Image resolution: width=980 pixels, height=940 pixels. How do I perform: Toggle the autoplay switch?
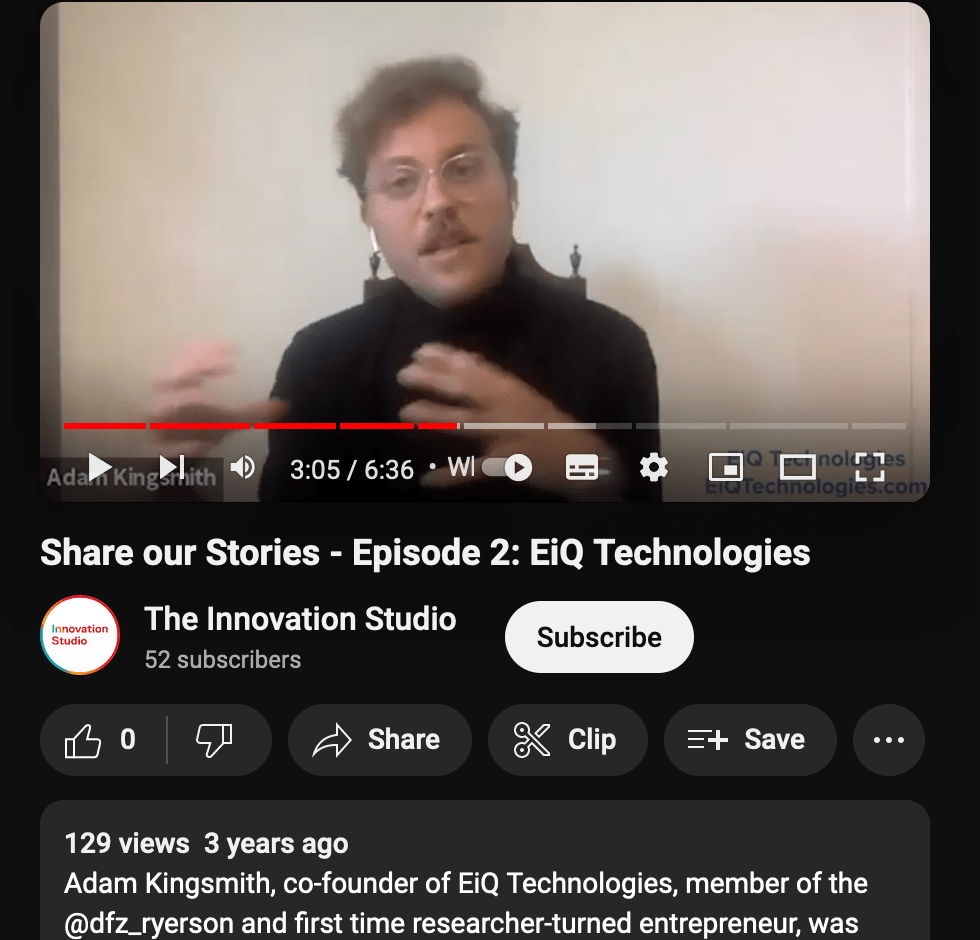[x=507, y=468]
